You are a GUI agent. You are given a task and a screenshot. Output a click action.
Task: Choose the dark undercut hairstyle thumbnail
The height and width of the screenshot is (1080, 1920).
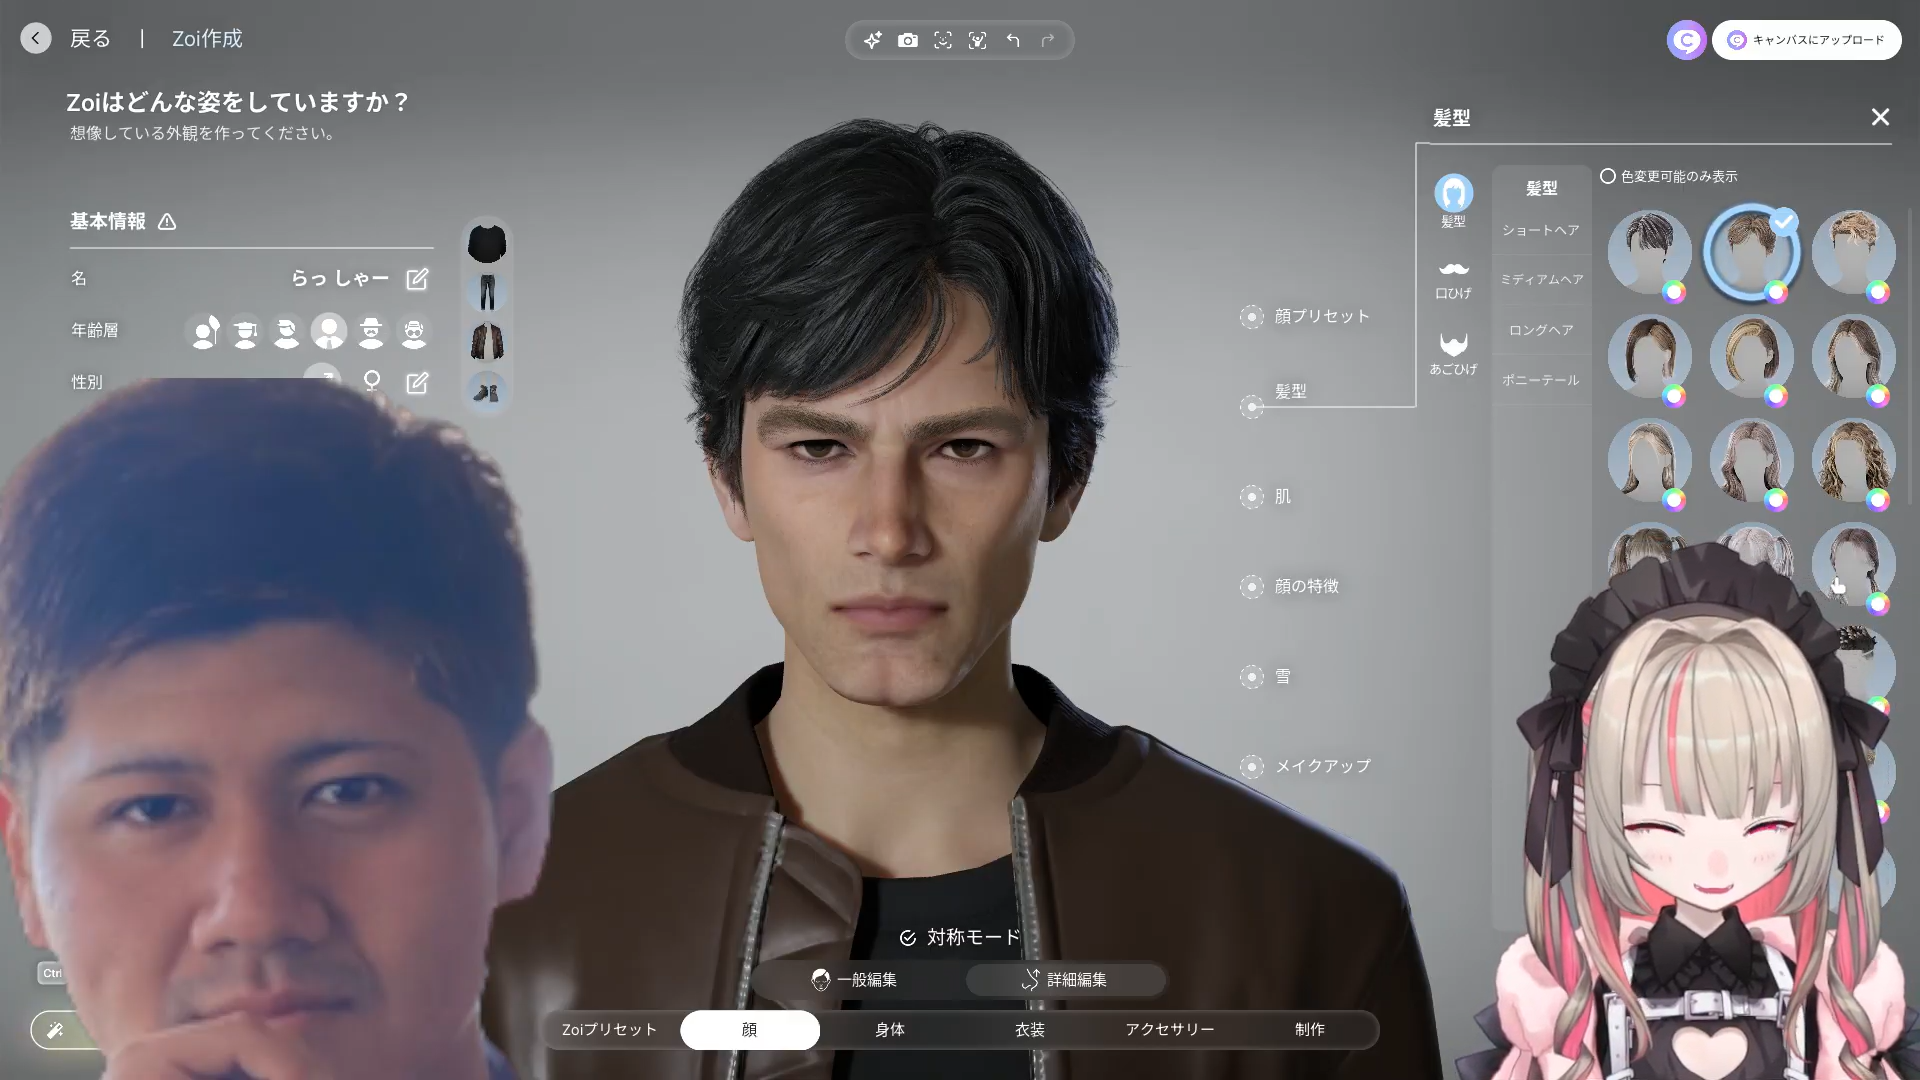pyautogui.click(x=1649, y=251)
